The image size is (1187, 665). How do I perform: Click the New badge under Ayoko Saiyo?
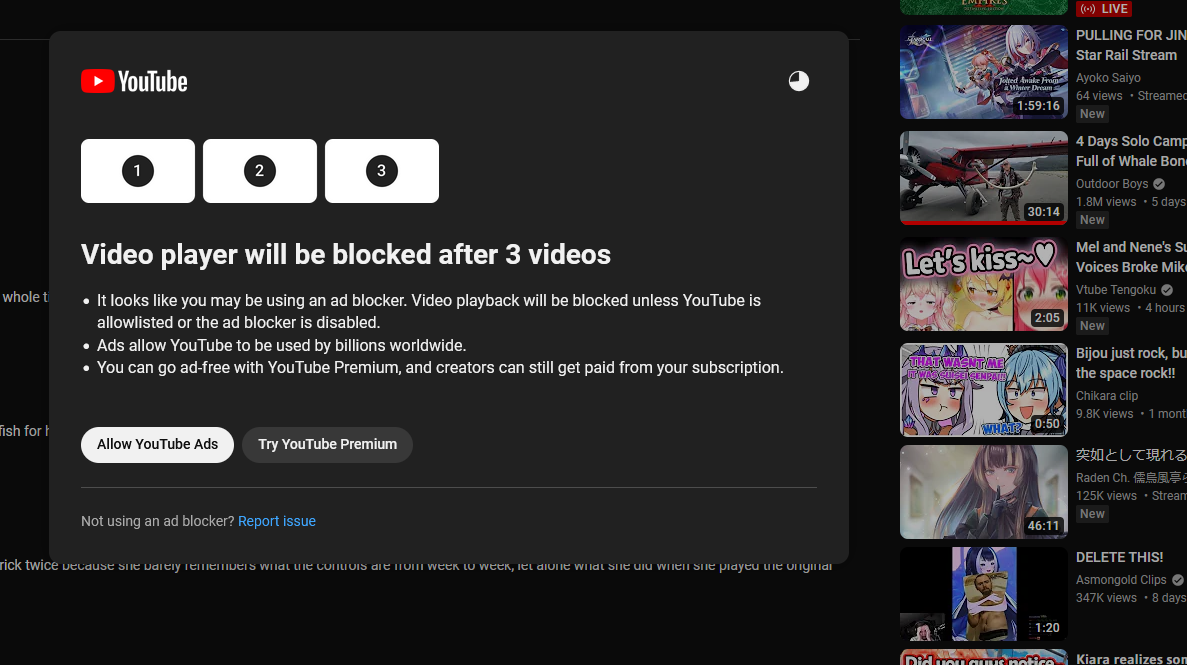(x=1092, y=114)
